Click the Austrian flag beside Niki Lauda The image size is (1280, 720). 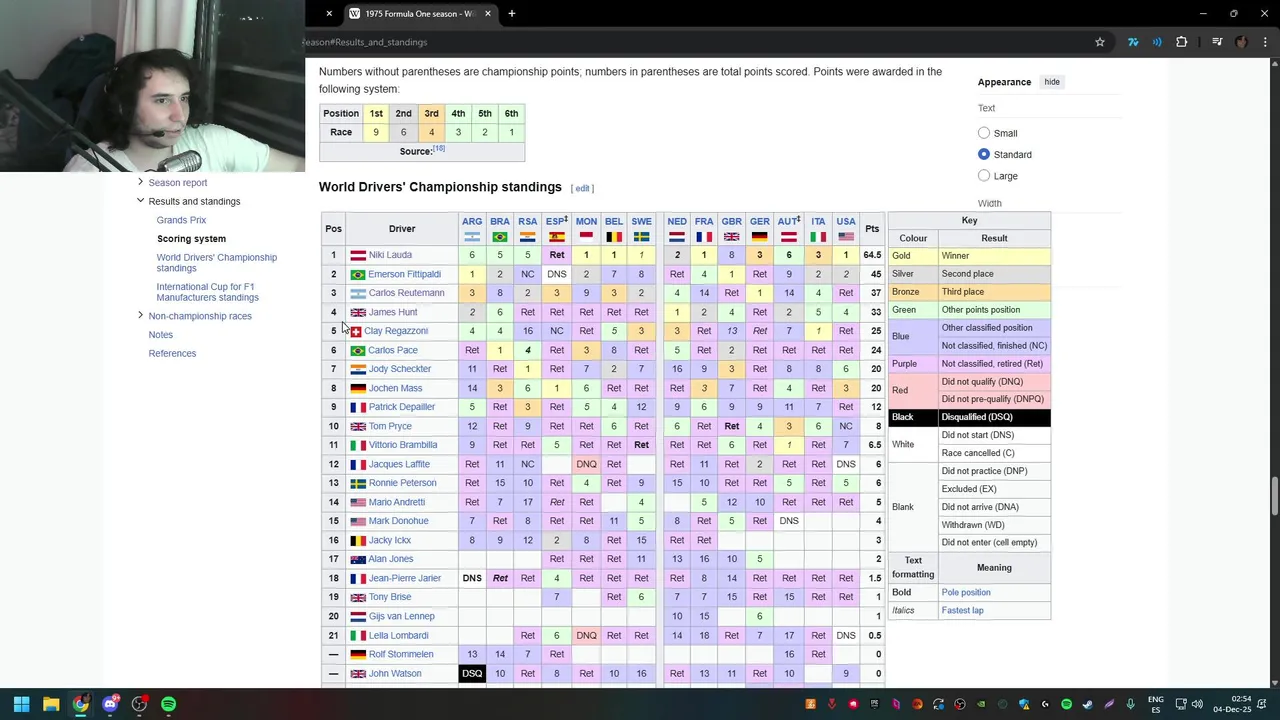click(358, 255)
